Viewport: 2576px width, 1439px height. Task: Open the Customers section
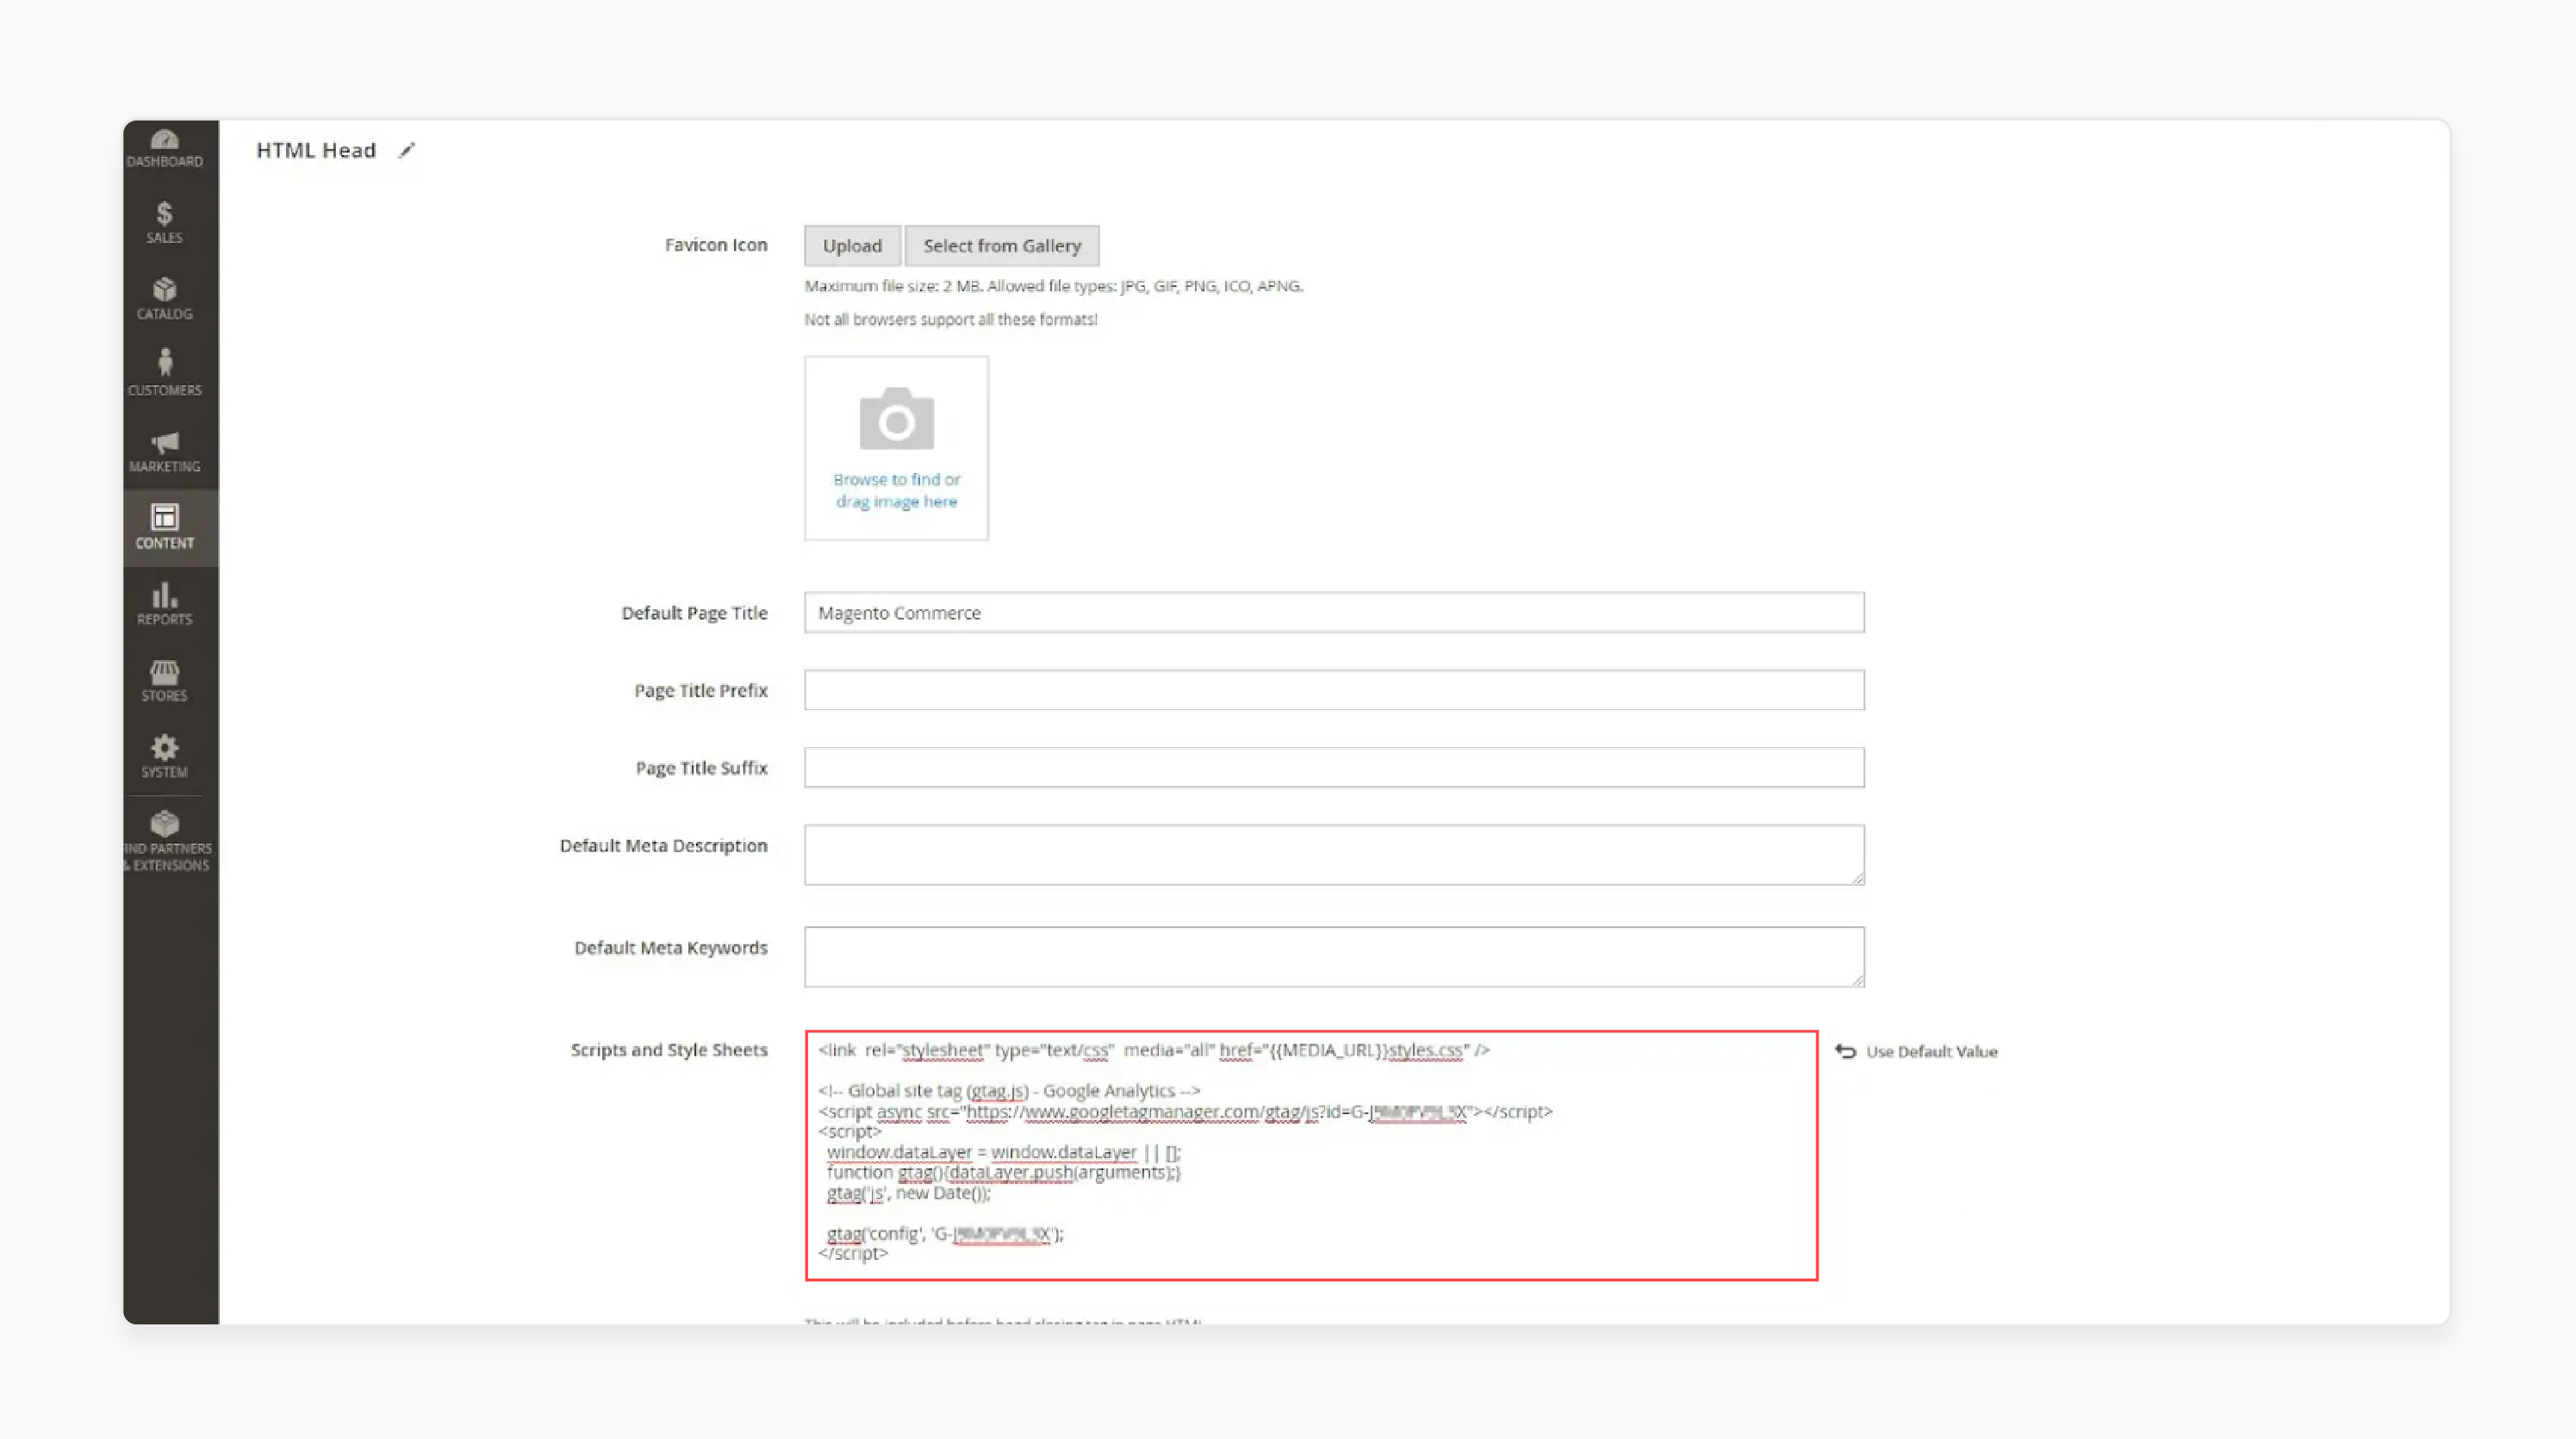[165, 372]
